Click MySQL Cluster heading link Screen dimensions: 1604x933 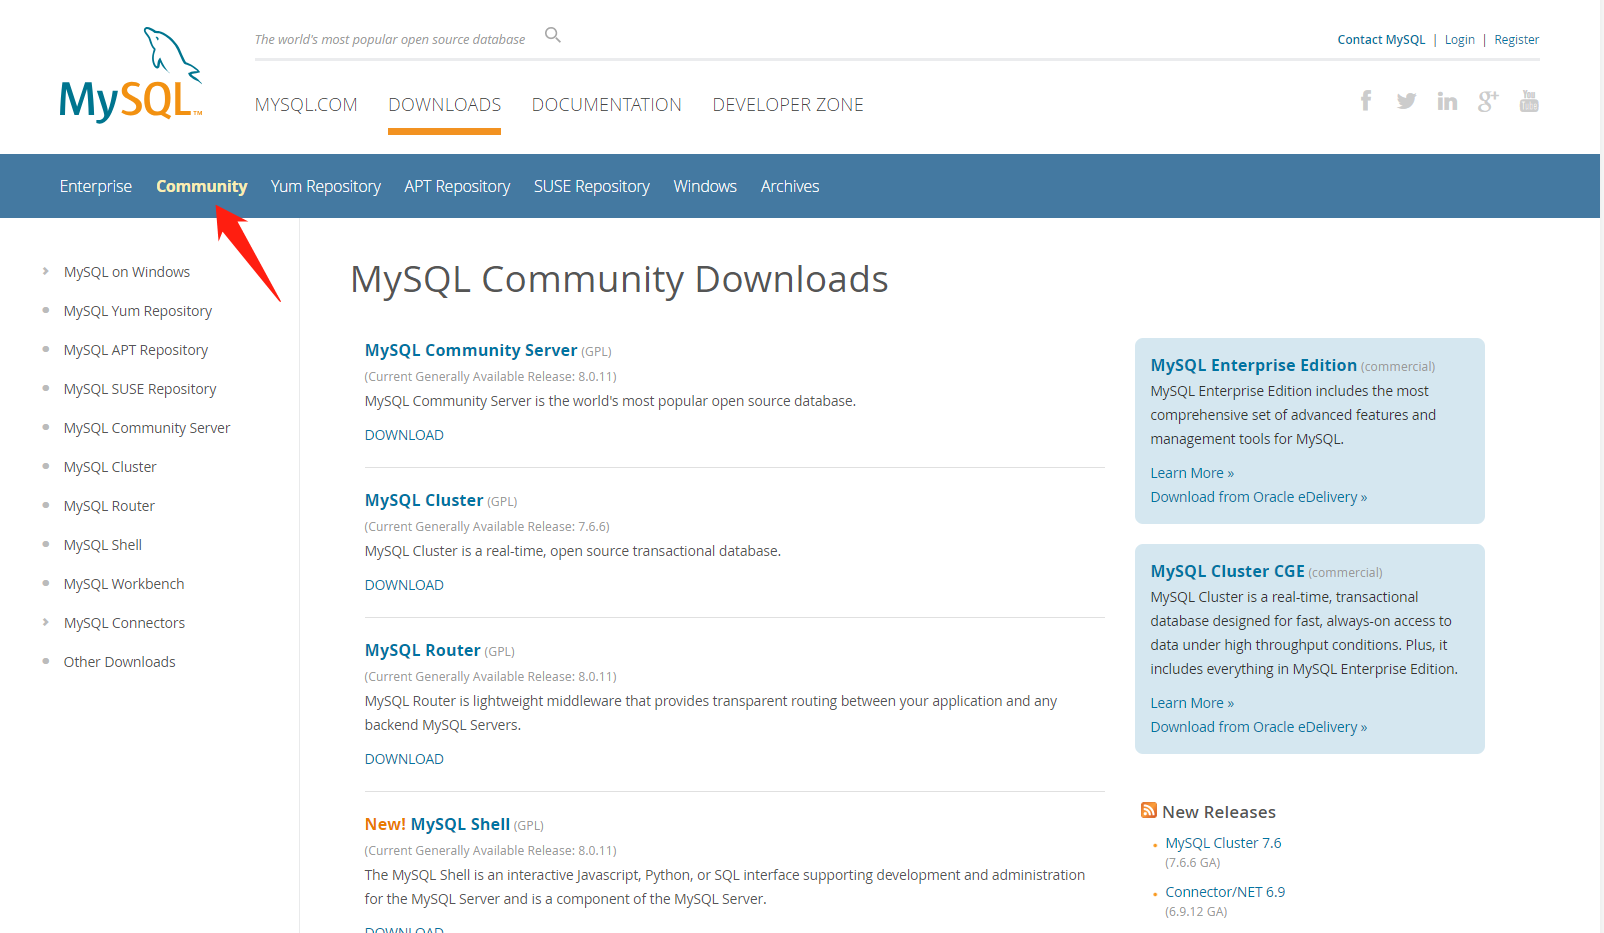[424, 500]
